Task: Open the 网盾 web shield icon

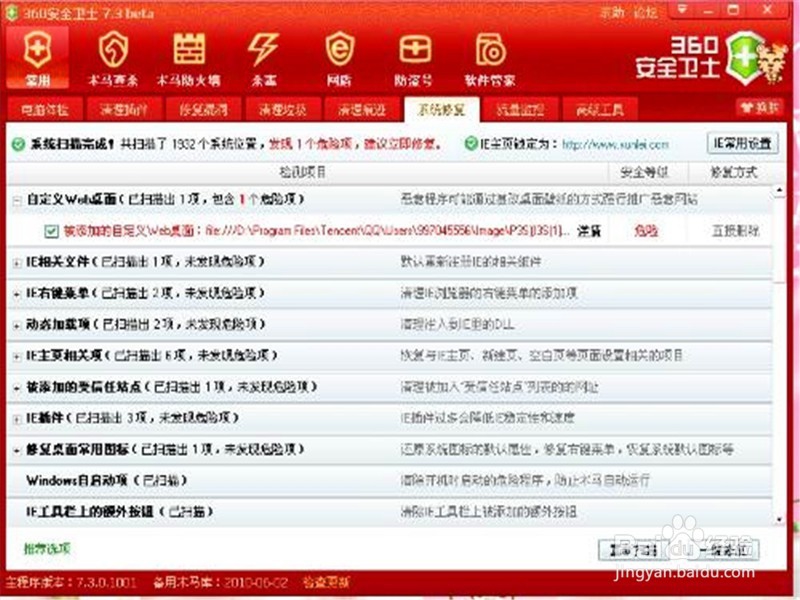Action: (339, 58)
